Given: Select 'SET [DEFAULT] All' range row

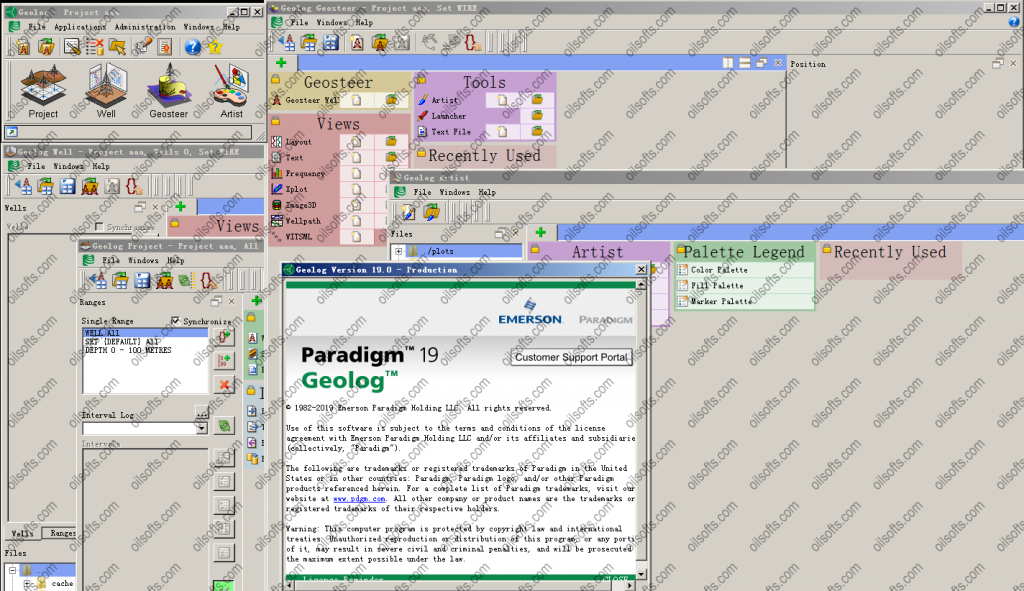Looking at the screenshot, I should 145,342.
